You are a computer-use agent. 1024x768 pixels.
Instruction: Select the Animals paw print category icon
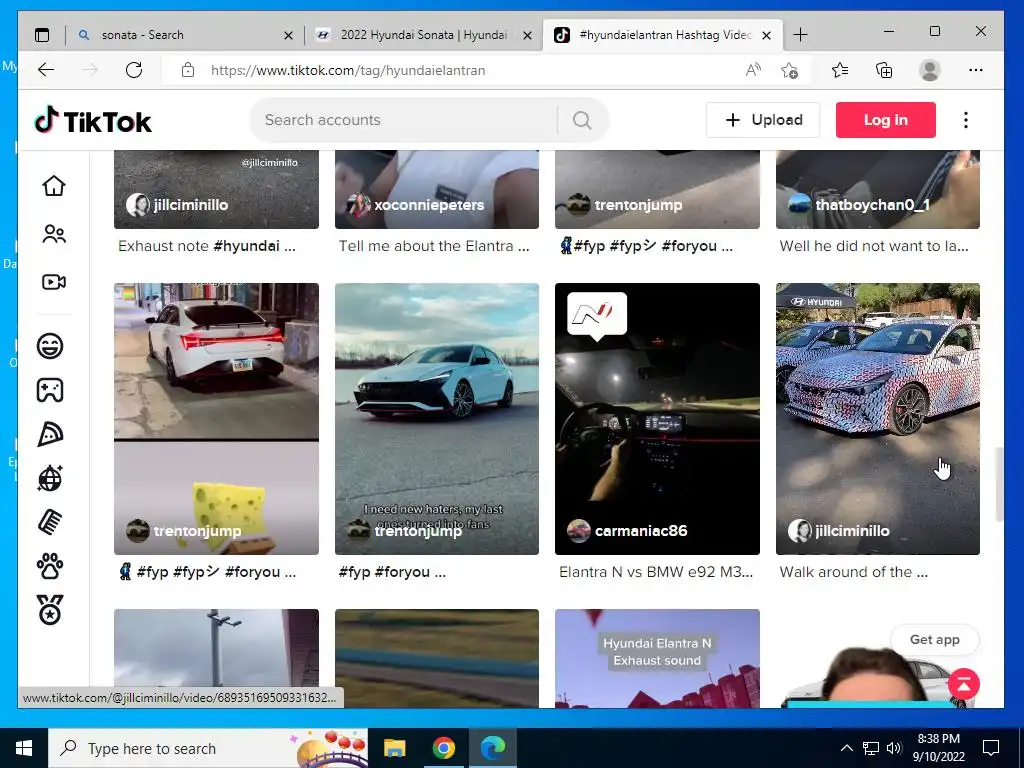coord(50,566)
